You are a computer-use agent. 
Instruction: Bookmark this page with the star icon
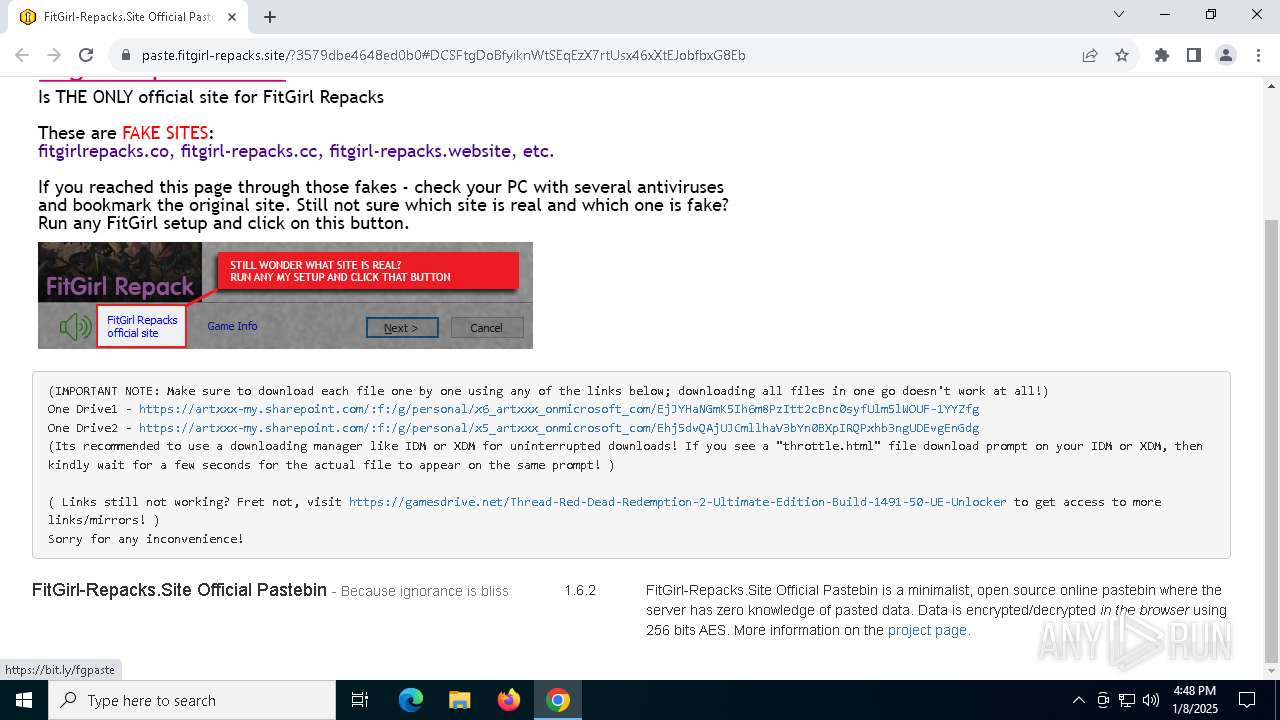click(x=1122, y=55)
